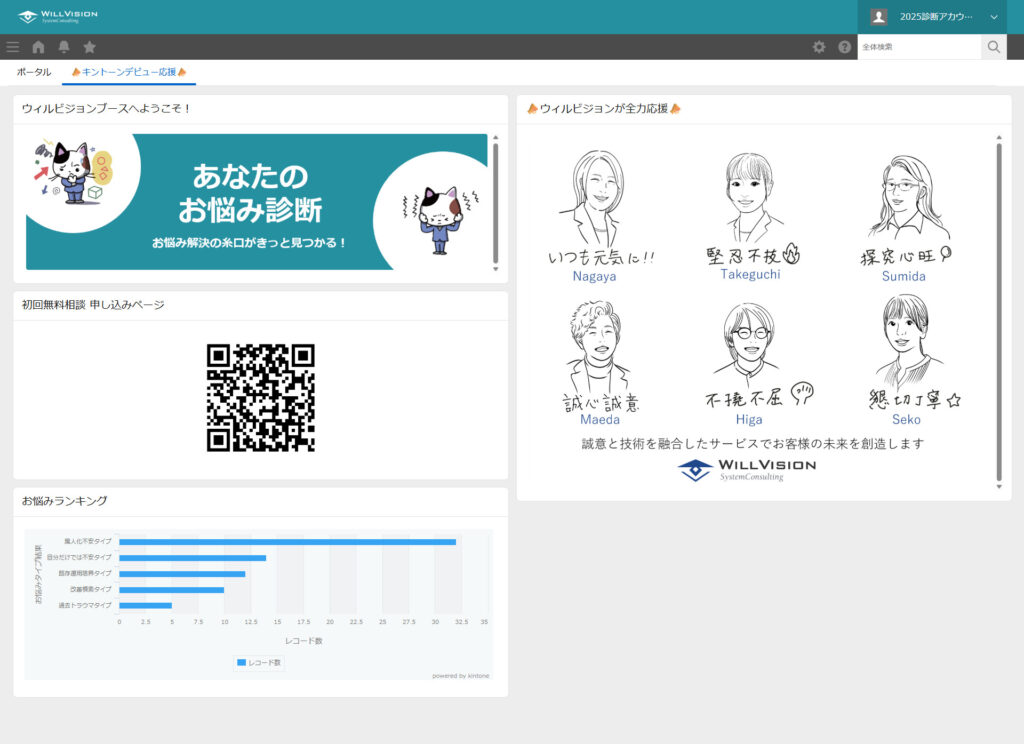Click the 属人化不安タイプ bar in chart

coord(287,542)
